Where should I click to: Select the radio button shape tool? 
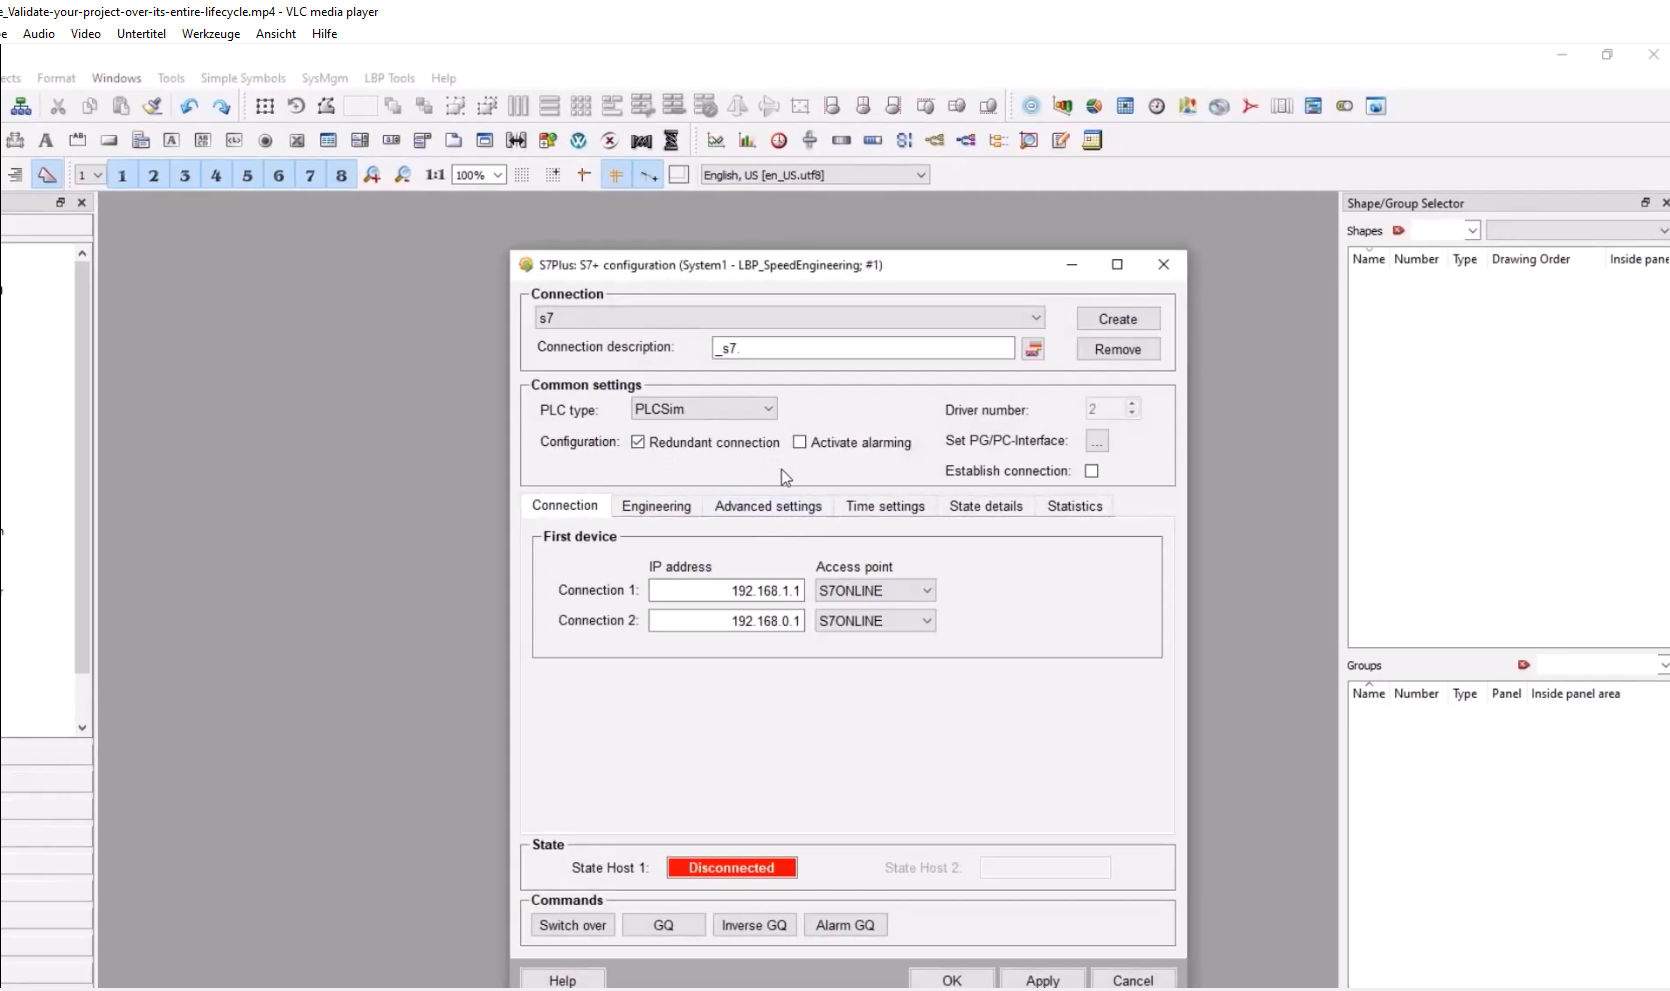tap(265, 140)
